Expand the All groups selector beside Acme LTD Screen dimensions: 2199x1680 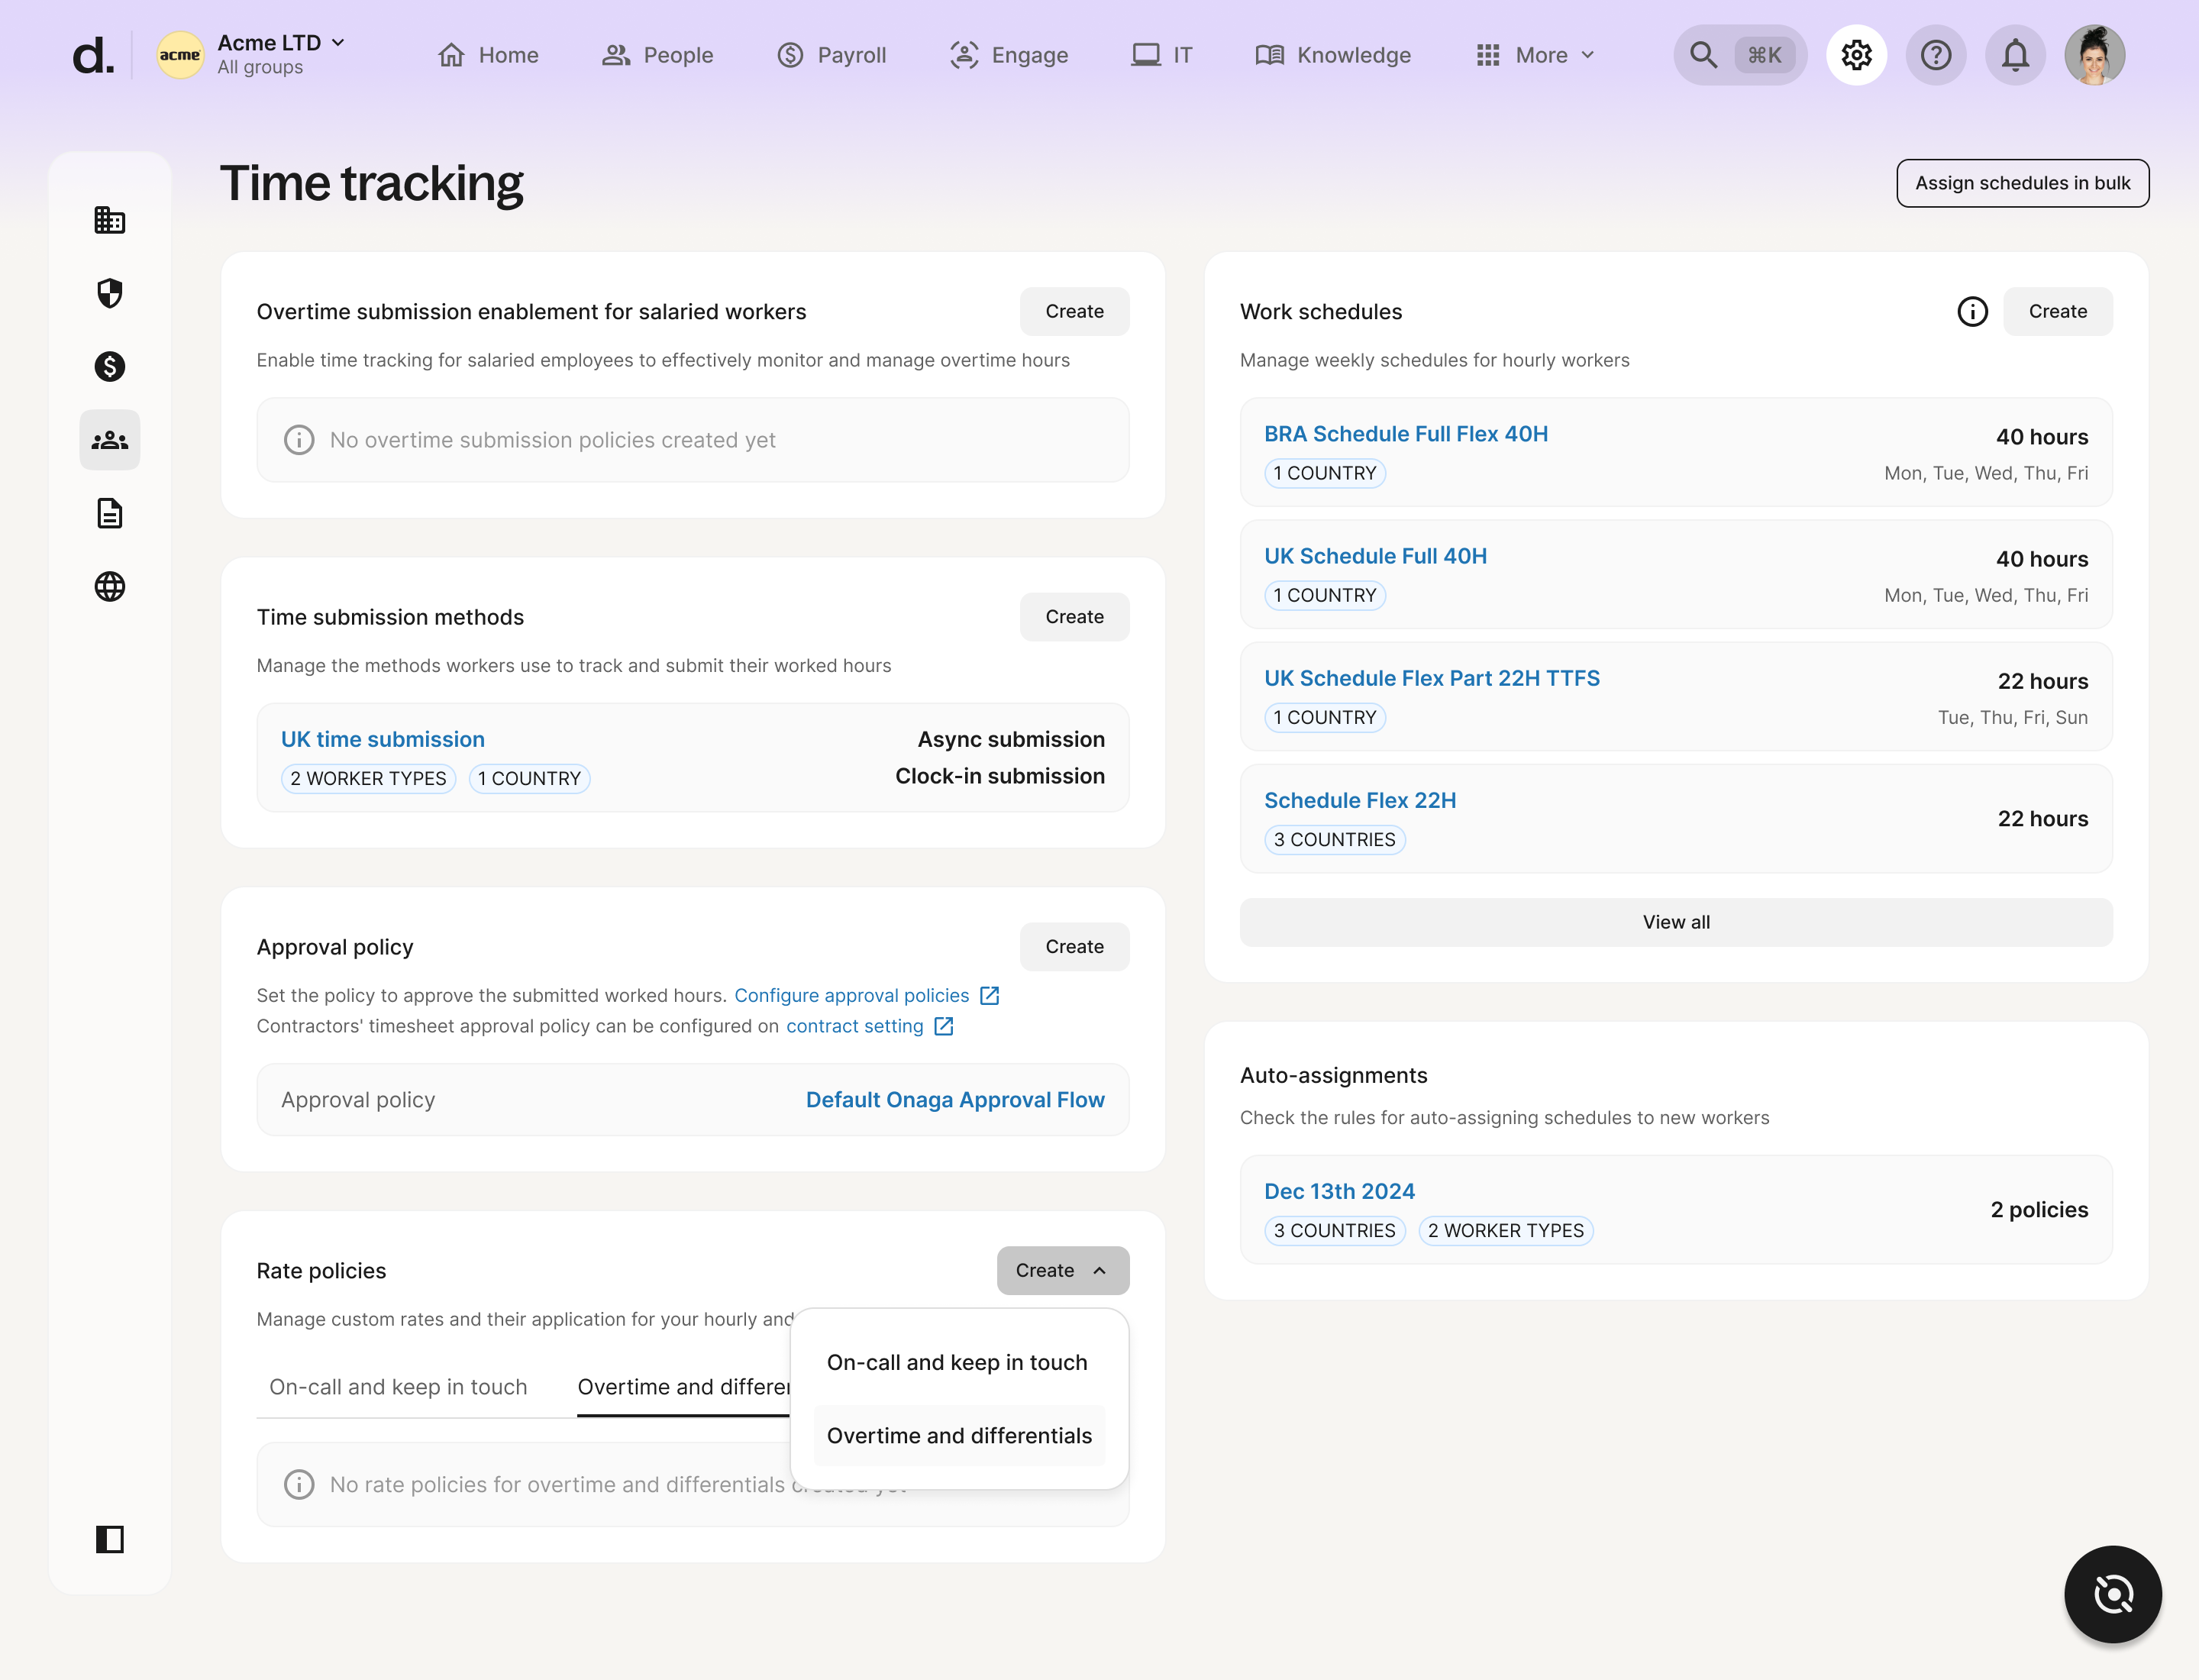click(x=338, y=43)
